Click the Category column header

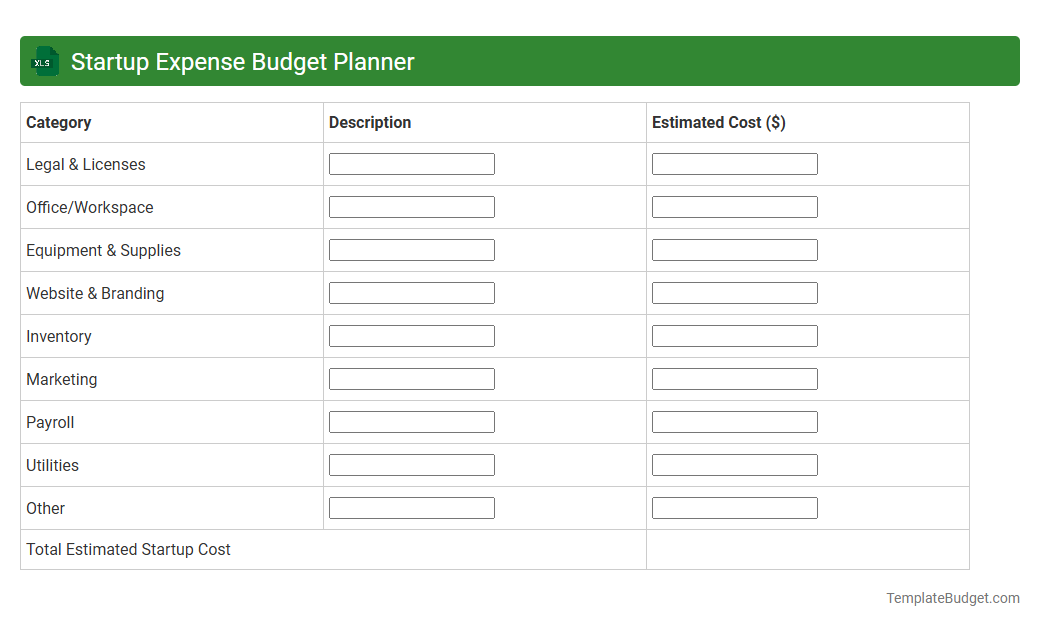(58, 122)
